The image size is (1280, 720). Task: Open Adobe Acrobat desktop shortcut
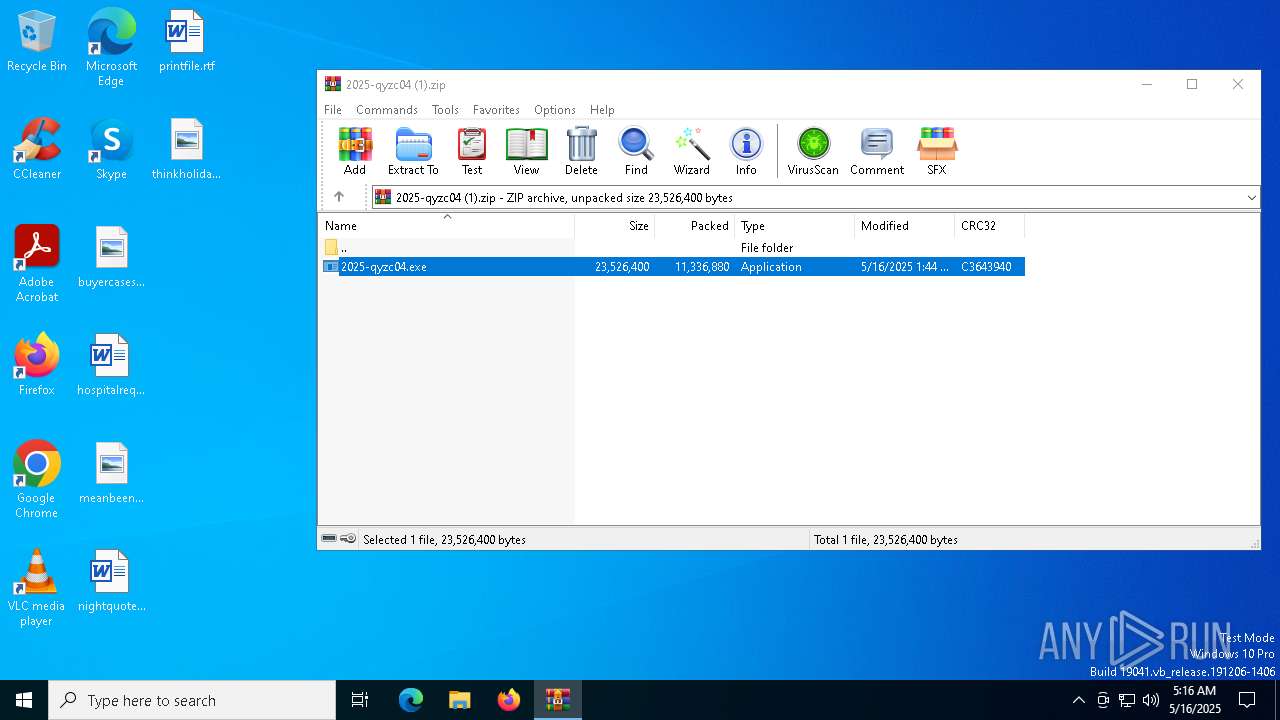(x=37, y=263)
